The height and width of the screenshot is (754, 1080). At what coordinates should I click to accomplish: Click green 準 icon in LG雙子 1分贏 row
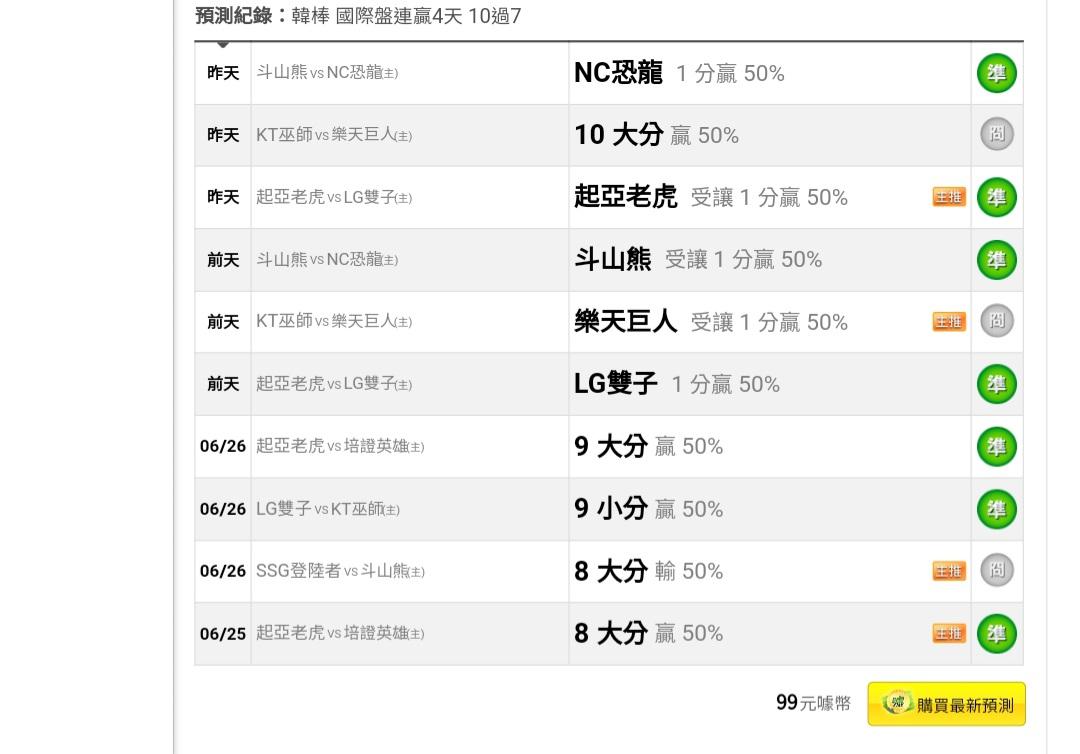(x=997, y=384)
